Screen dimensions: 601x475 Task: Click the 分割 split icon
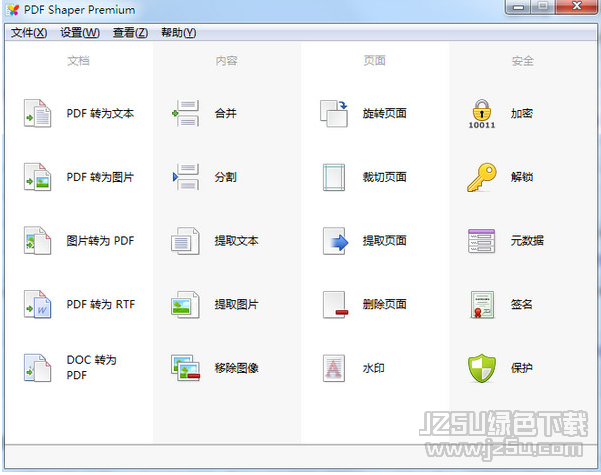tap(186, 177)
